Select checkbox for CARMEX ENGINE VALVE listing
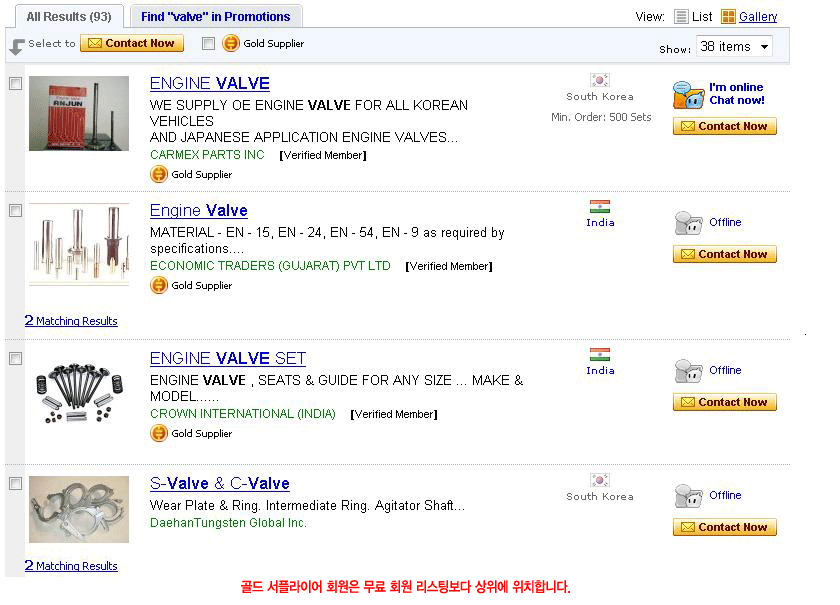 tap(16, 83)
